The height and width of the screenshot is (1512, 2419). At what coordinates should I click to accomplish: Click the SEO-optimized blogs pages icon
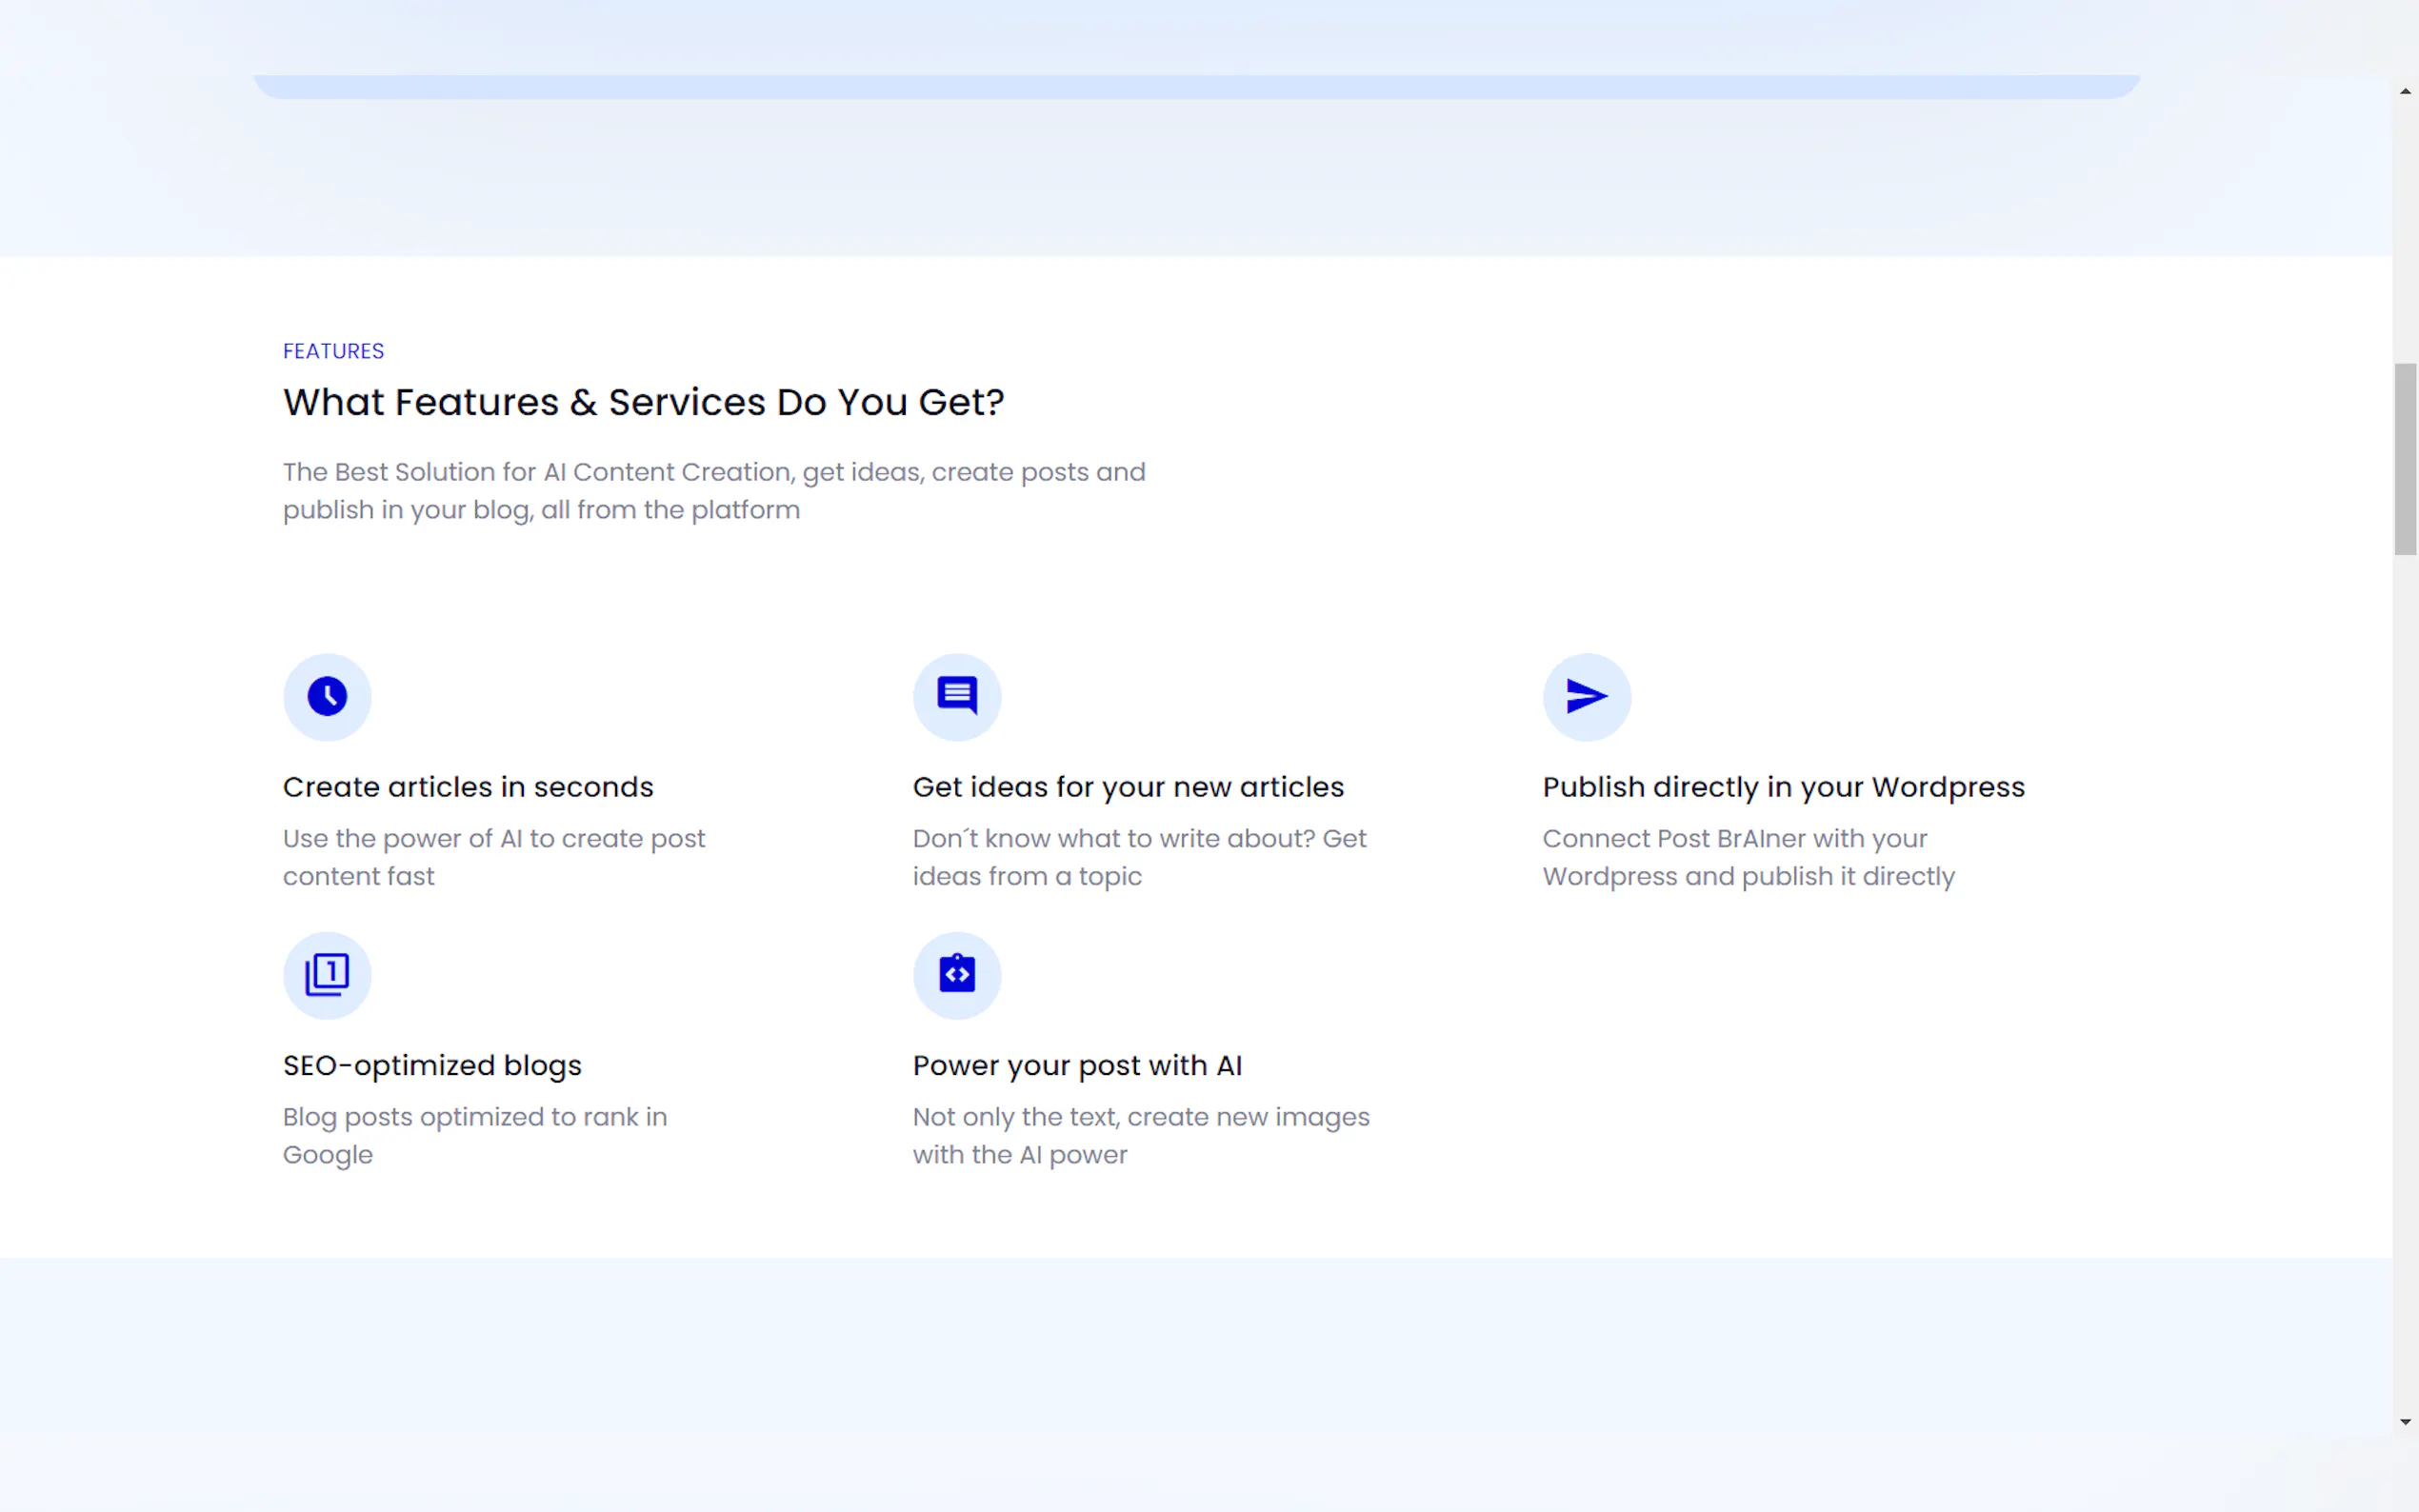click(327, 974)
